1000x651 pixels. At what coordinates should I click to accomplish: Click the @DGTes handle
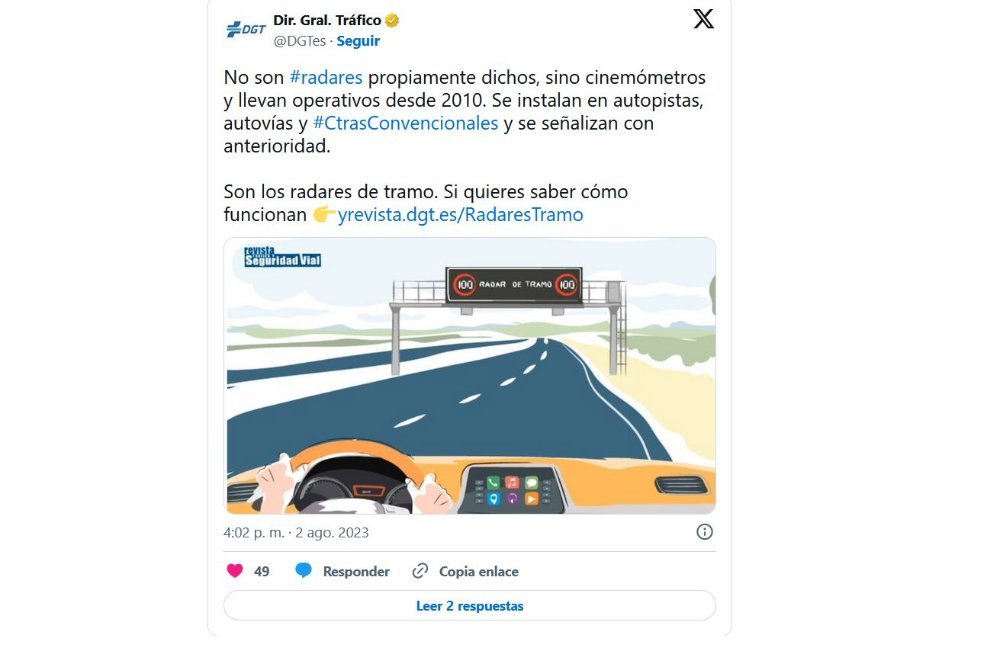click(x=300, y=41)
